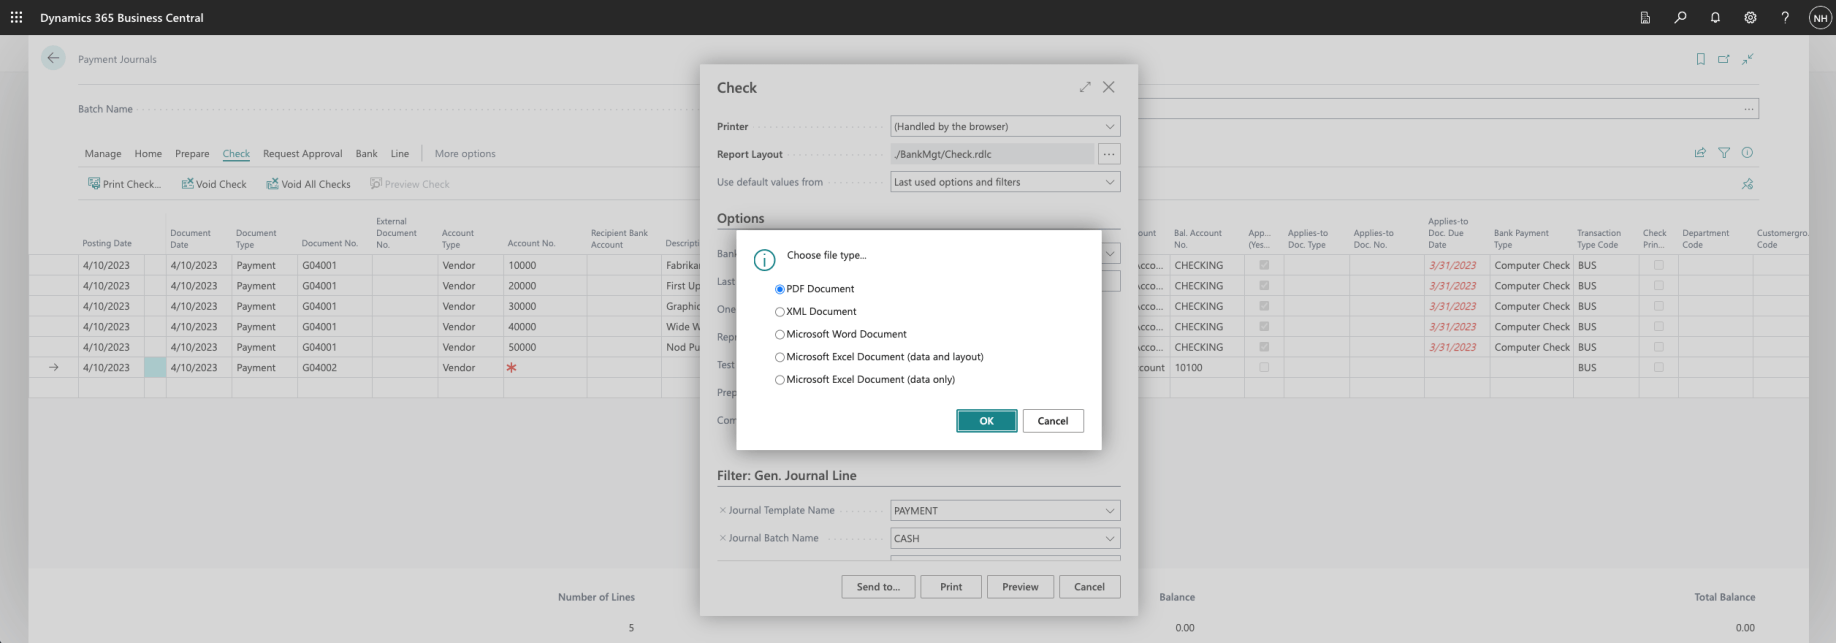
Task: Confirm file type with OK button
Action: [x=986, y=421]
